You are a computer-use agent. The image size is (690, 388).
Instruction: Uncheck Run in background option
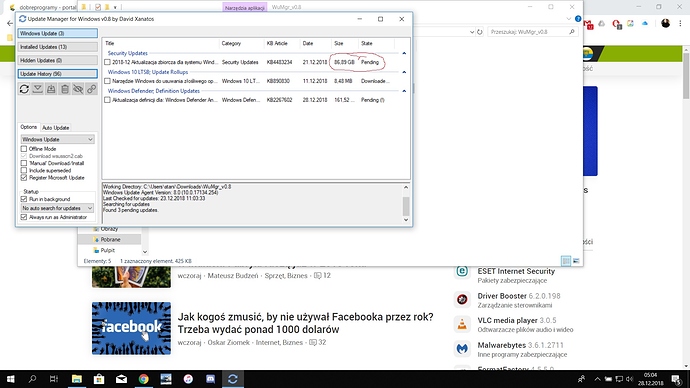pyautogui.click(x=24, y=199)
